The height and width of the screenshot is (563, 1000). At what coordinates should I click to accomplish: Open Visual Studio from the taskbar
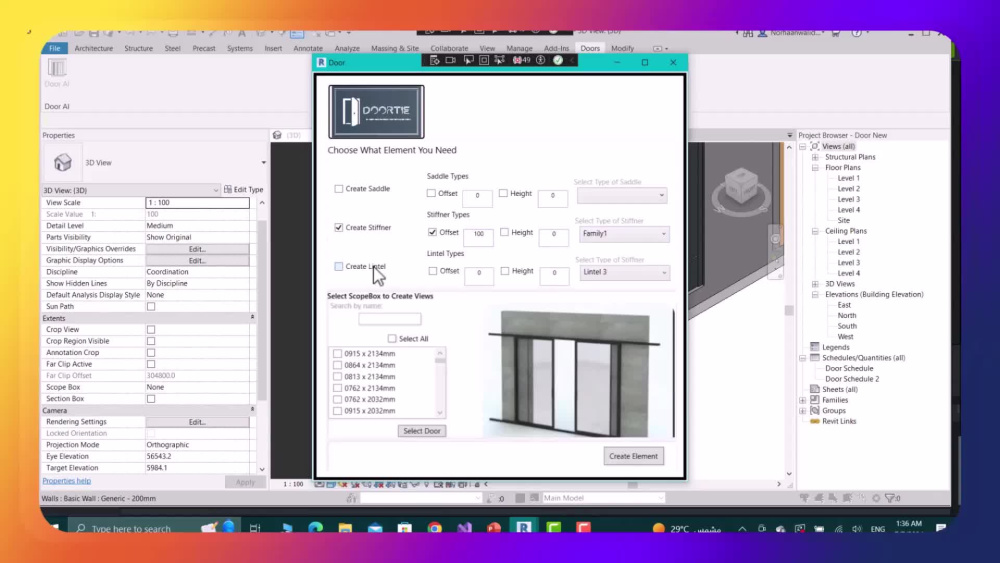tap(464, 528)
